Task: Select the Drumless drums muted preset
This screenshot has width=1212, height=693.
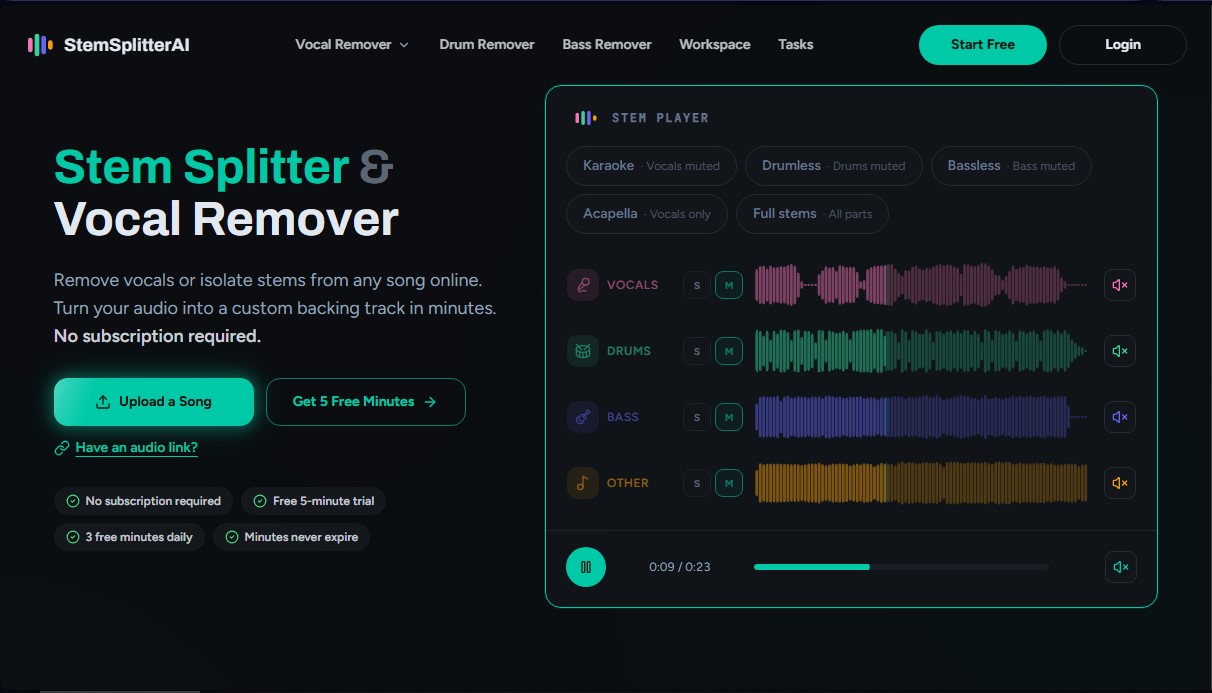Action: [834, 166]
